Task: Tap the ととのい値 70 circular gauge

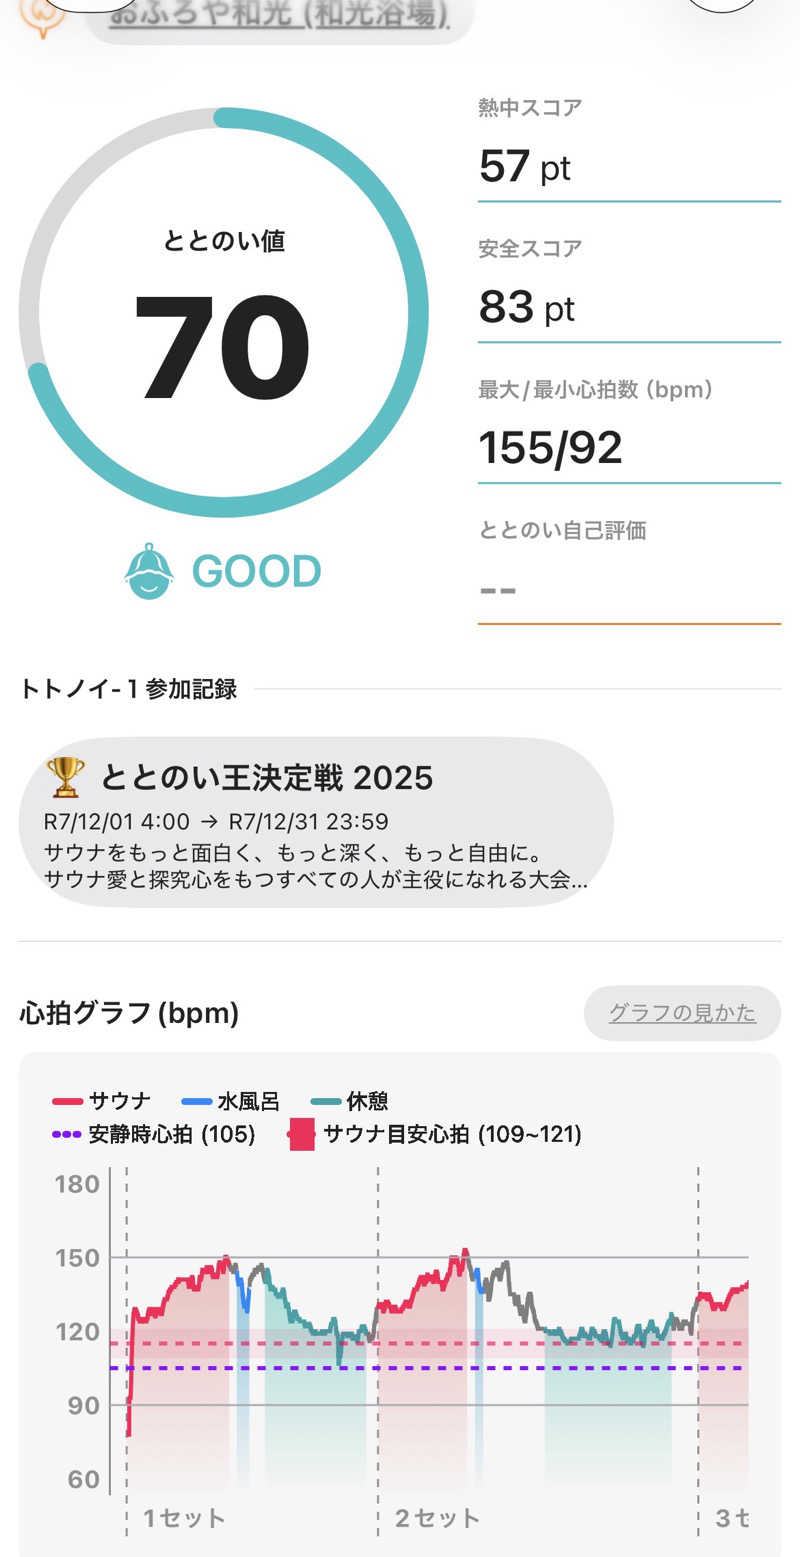Action: pyautogui.click(x=224, y=313)
